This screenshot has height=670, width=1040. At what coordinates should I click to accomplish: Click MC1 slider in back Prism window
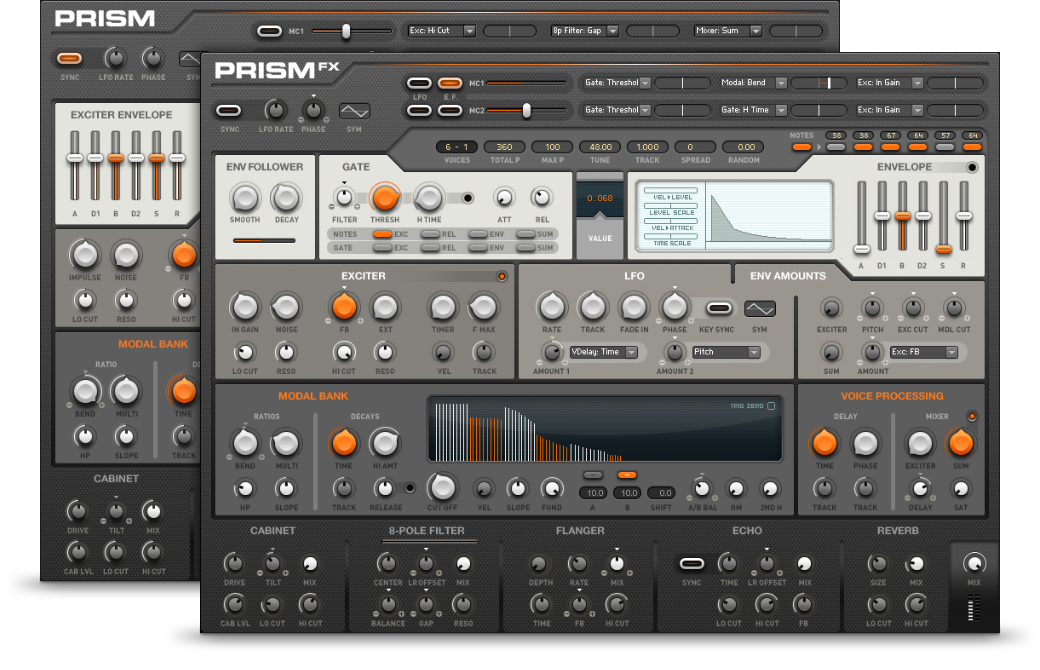[346, 31]
